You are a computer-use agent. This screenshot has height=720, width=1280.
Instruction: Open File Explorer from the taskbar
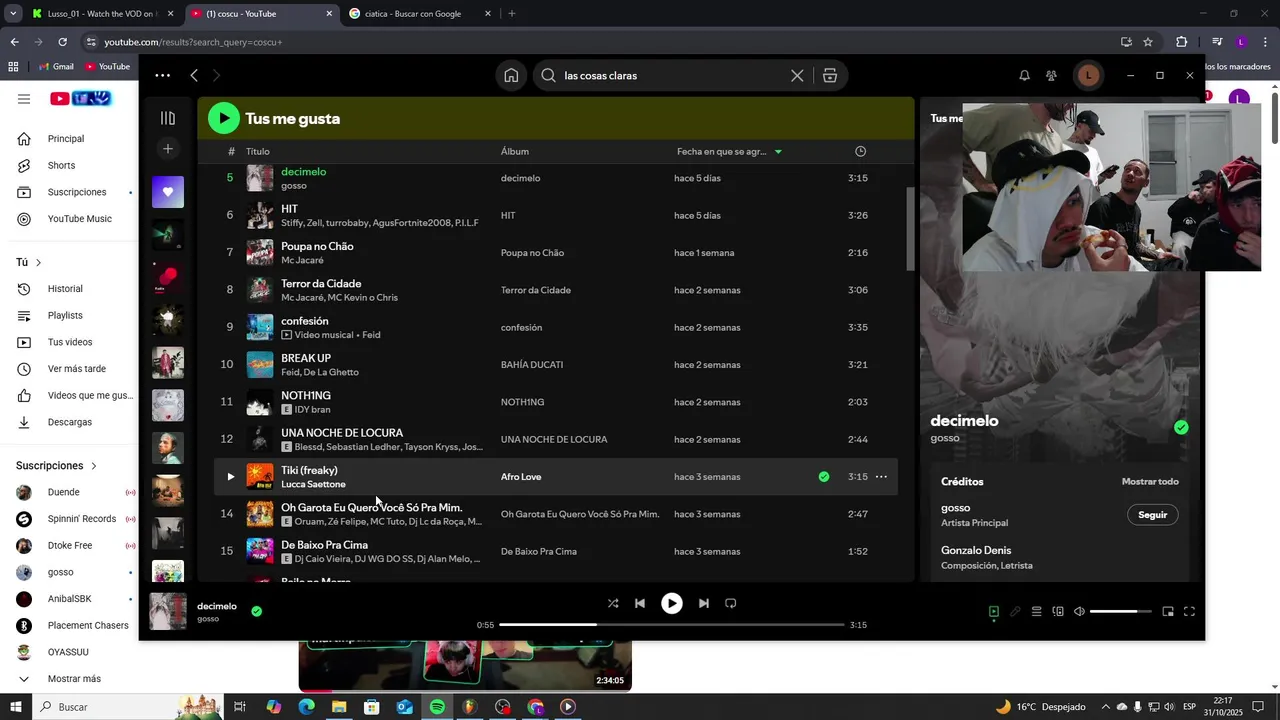[x=339, y=707]
